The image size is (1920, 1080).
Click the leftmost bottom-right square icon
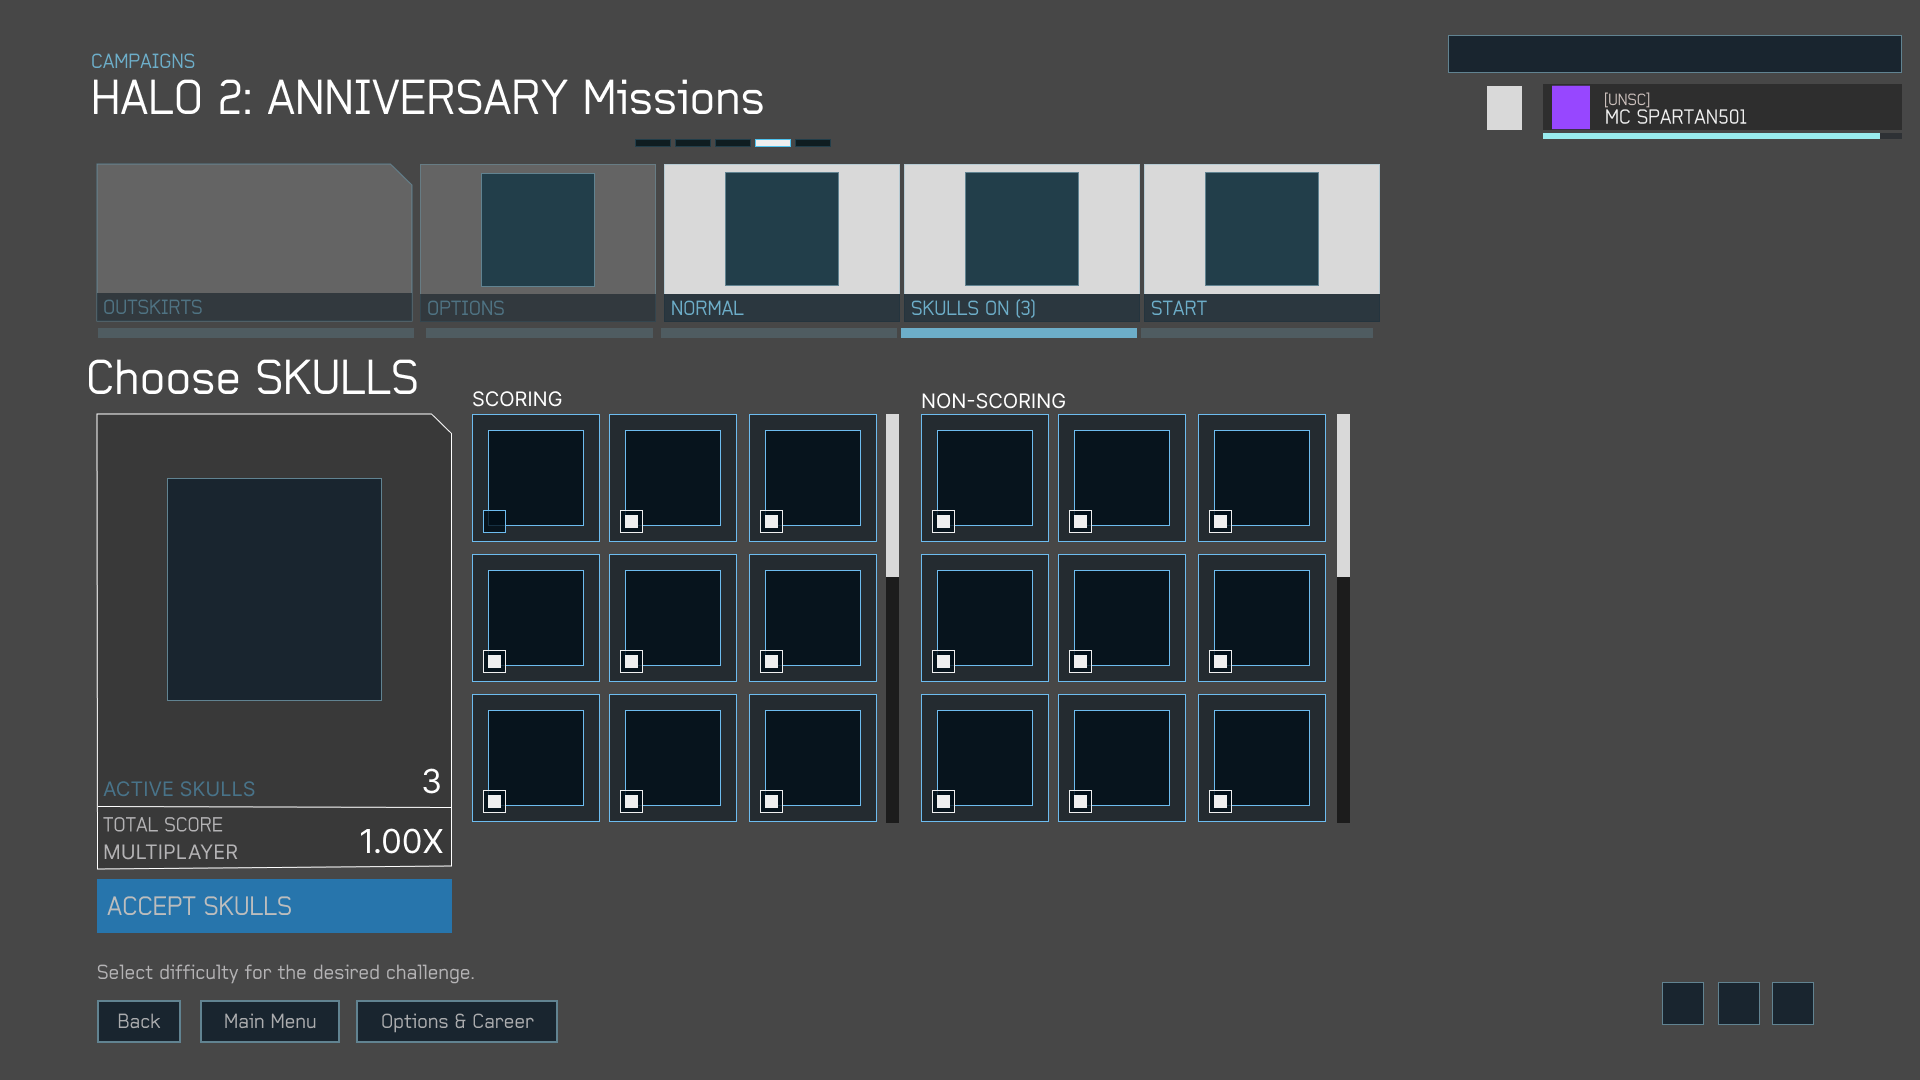(1683, 1003)
